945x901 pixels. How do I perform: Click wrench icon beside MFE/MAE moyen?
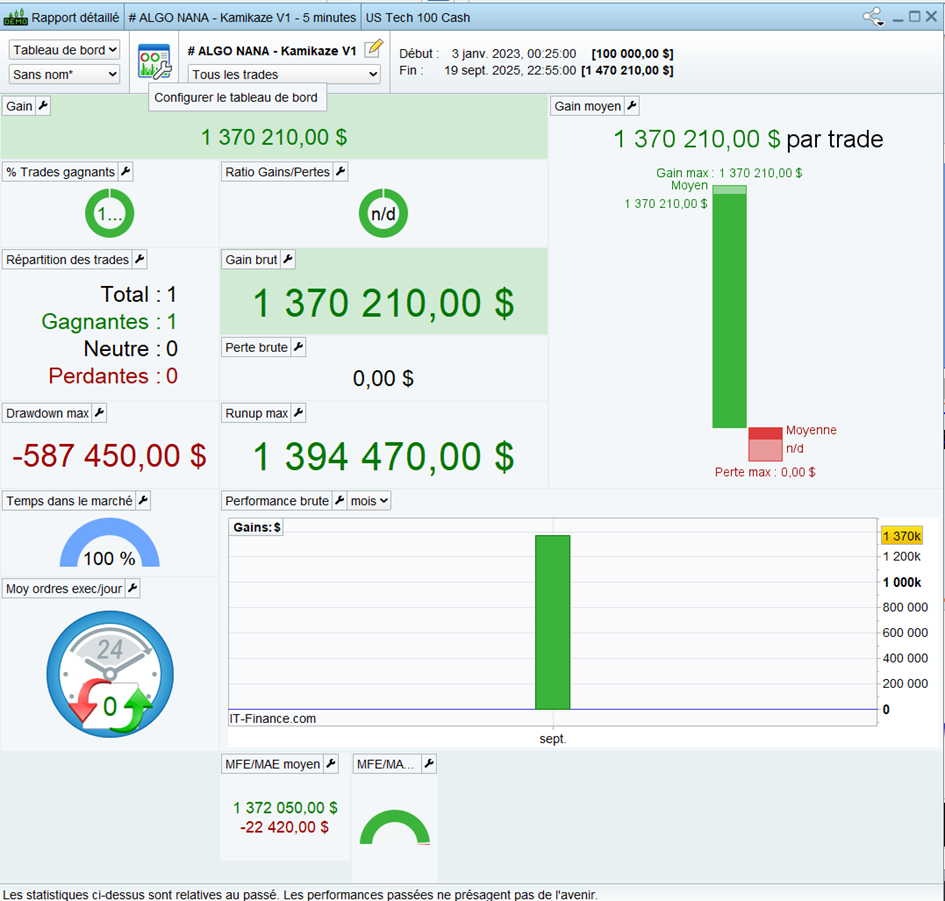[x=331, y=764]
